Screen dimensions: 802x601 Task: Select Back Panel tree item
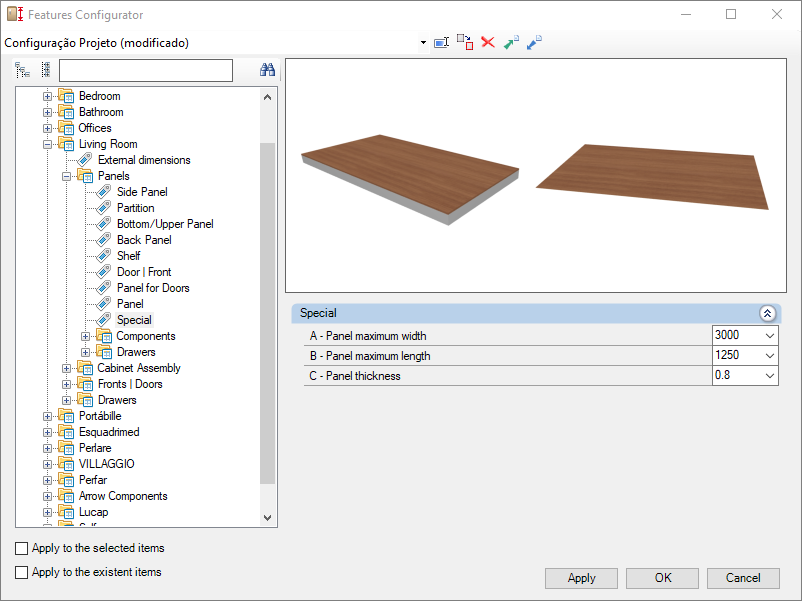tap(144, 240)
